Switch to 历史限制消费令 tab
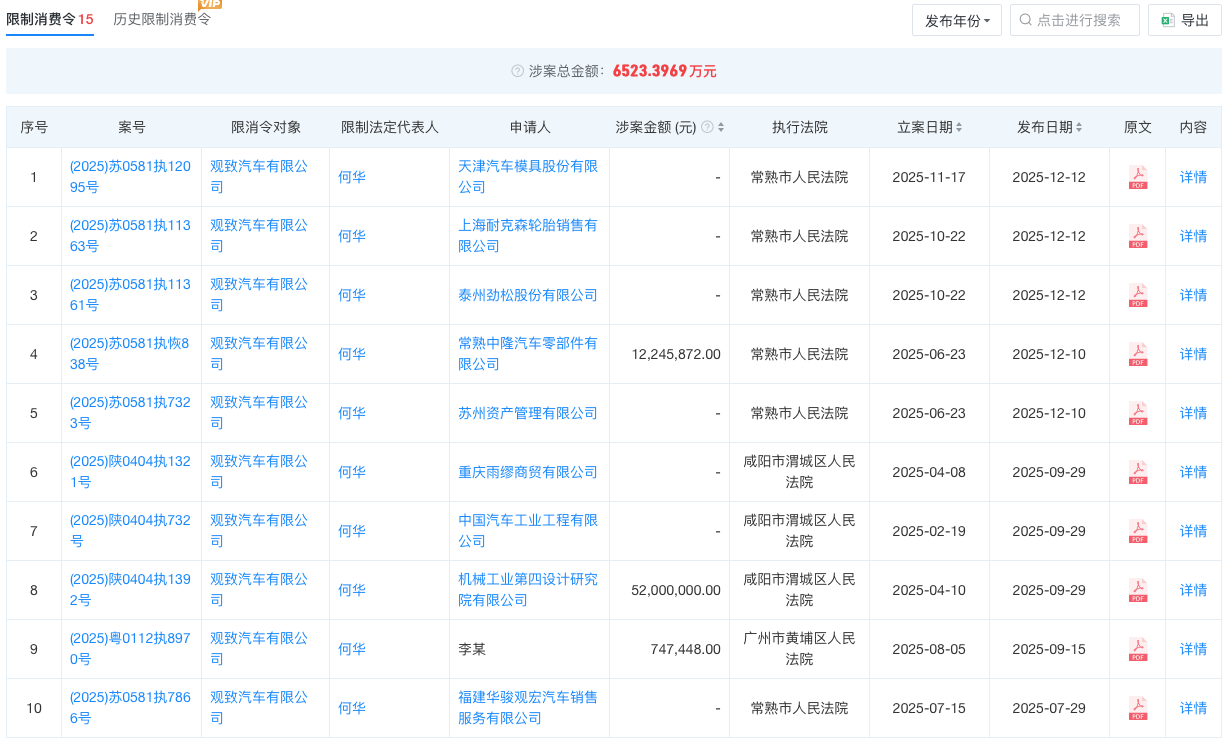This screenshot has height=743, width=1226. [162, 19]
